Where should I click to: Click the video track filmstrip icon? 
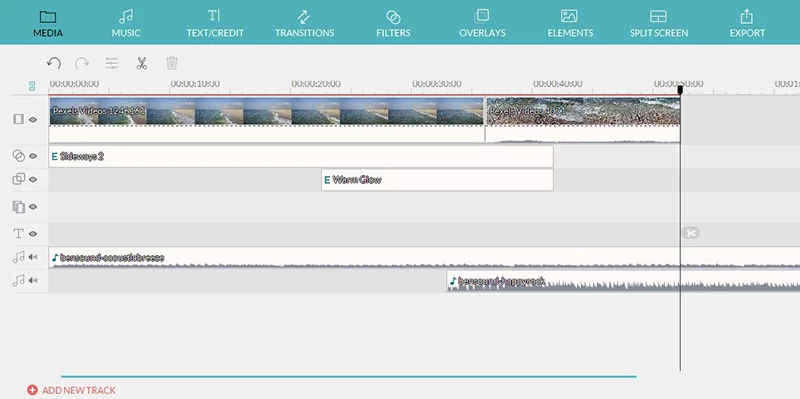(x=18, y=119)
